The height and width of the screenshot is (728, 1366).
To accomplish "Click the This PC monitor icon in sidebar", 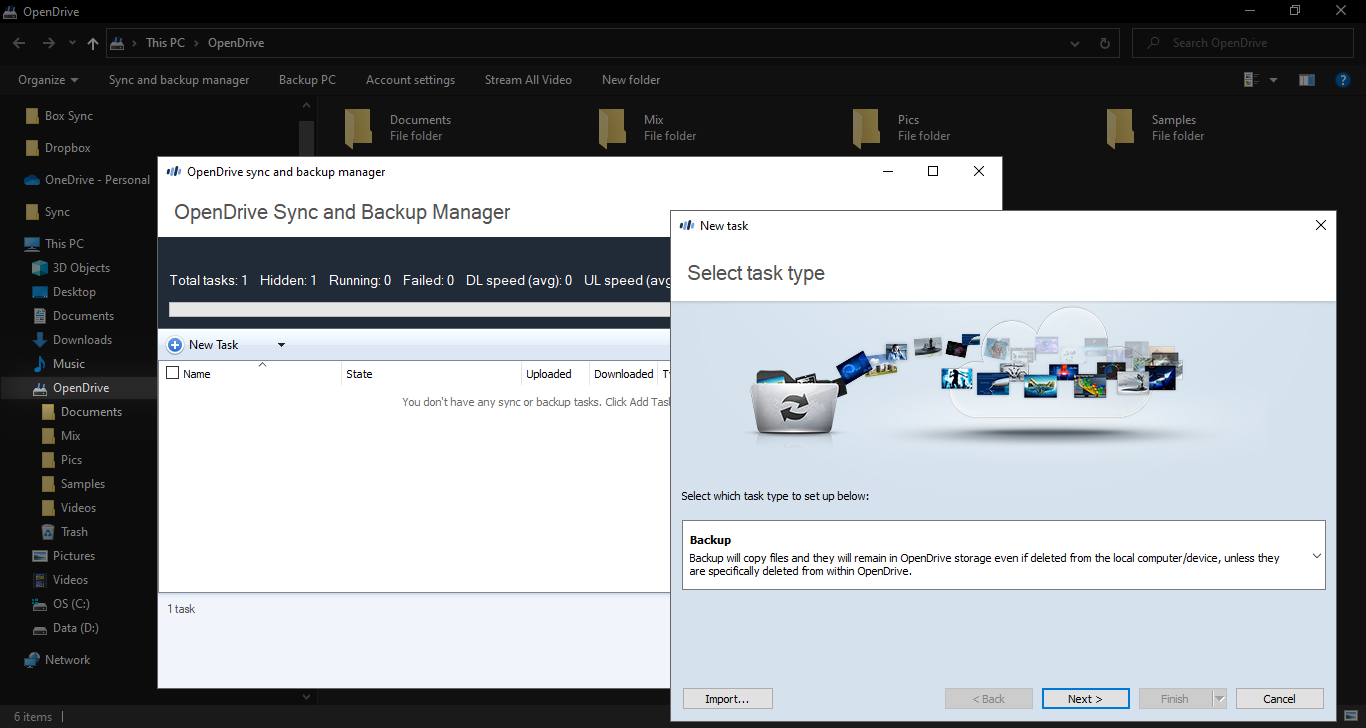I will point(32,244).
